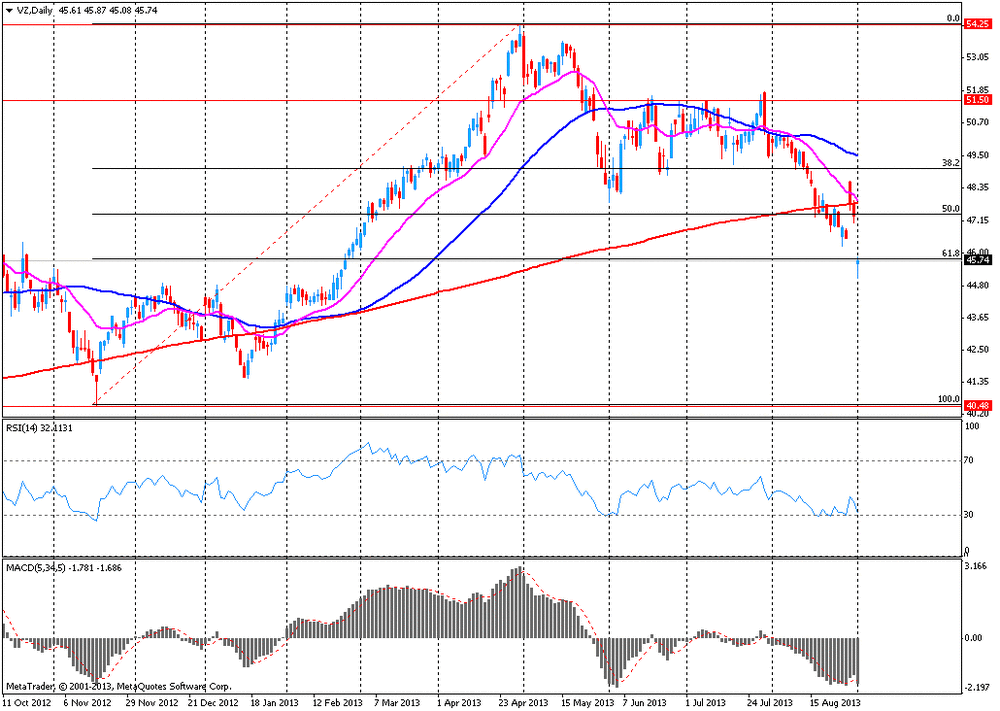1000x711 pixels.
Task: Click the 1 Apr 2013 date label
Action: tap(460, 703)
